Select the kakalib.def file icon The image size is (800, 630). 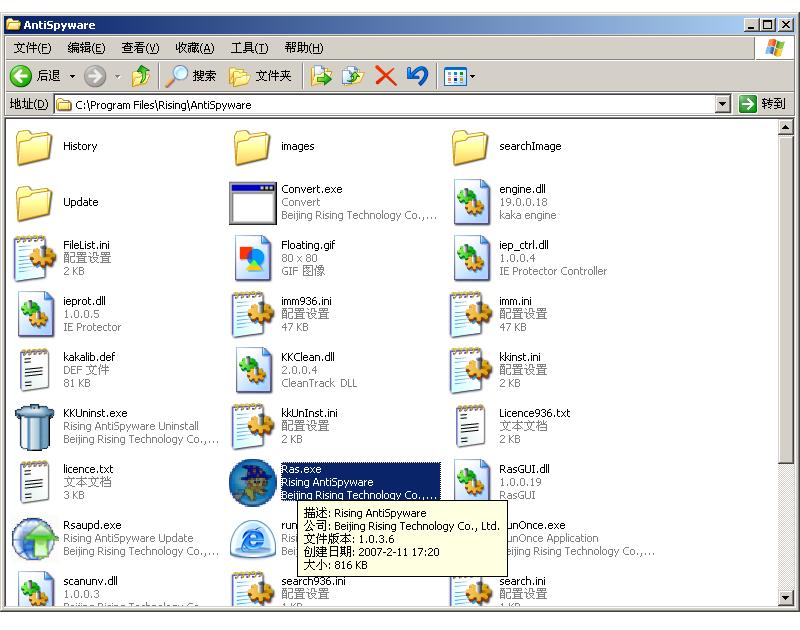point(34,370)
